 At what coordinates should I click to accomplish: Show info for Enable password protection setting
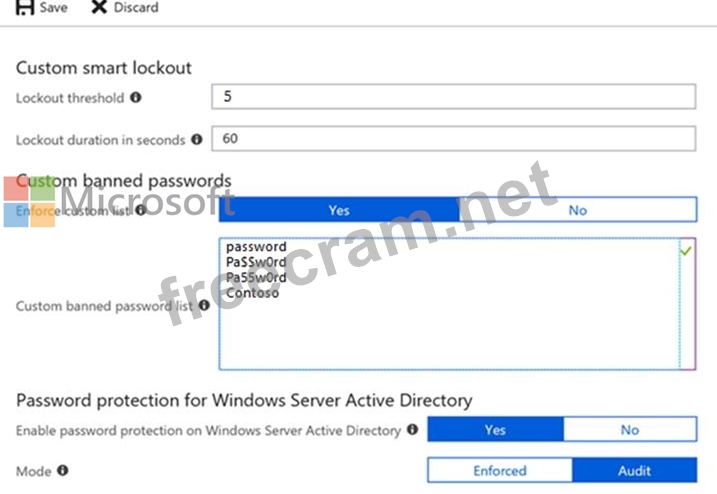(x=412, y=430)
